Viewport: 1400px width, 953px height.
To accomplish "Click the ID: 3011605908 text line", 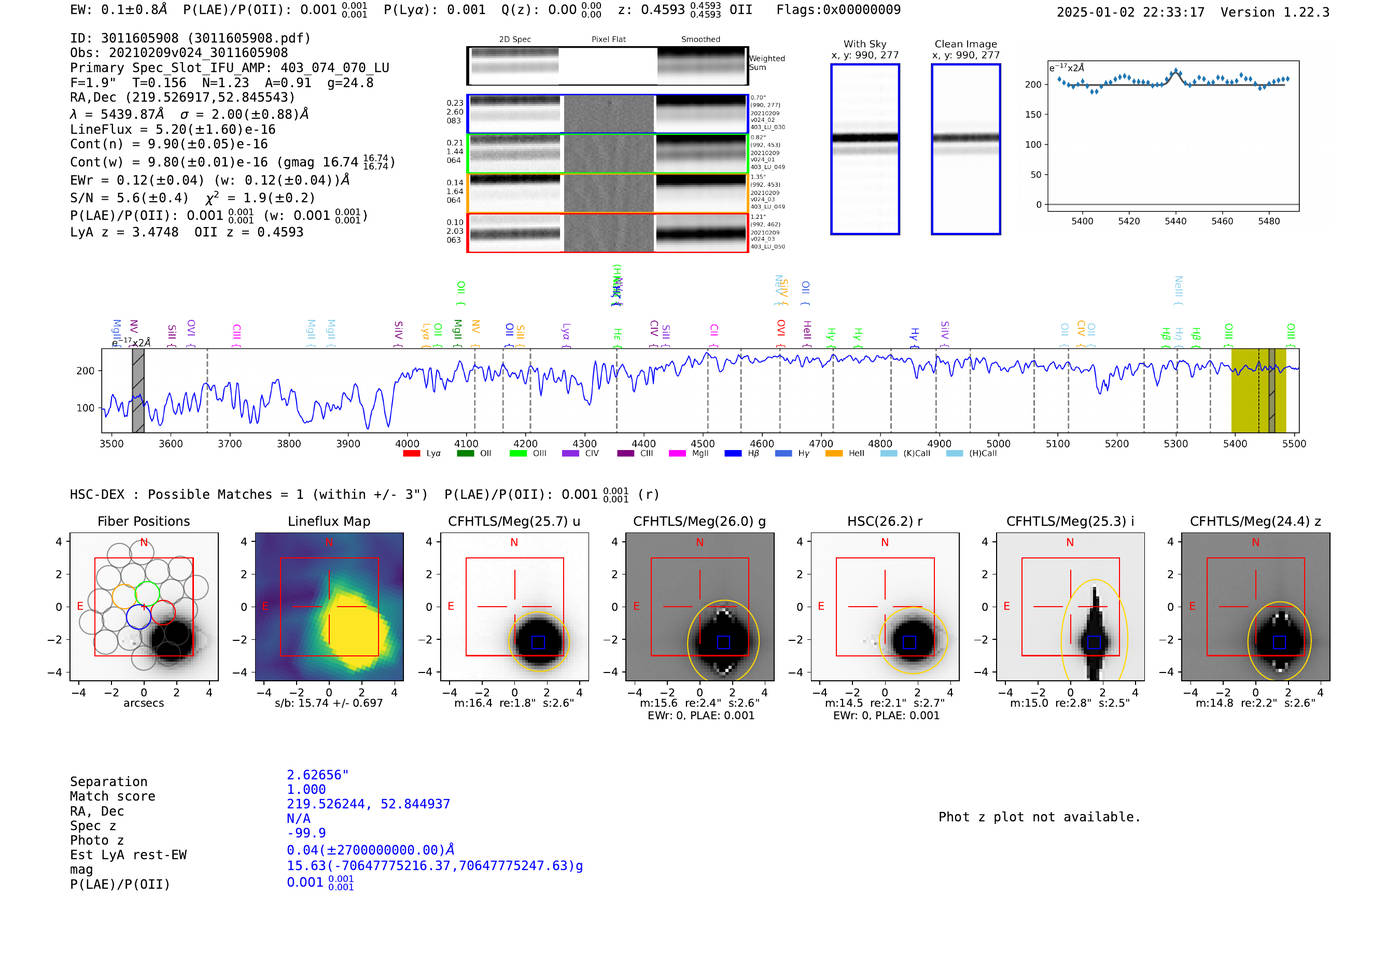I will pyautogui.click(x=190, y=38).
